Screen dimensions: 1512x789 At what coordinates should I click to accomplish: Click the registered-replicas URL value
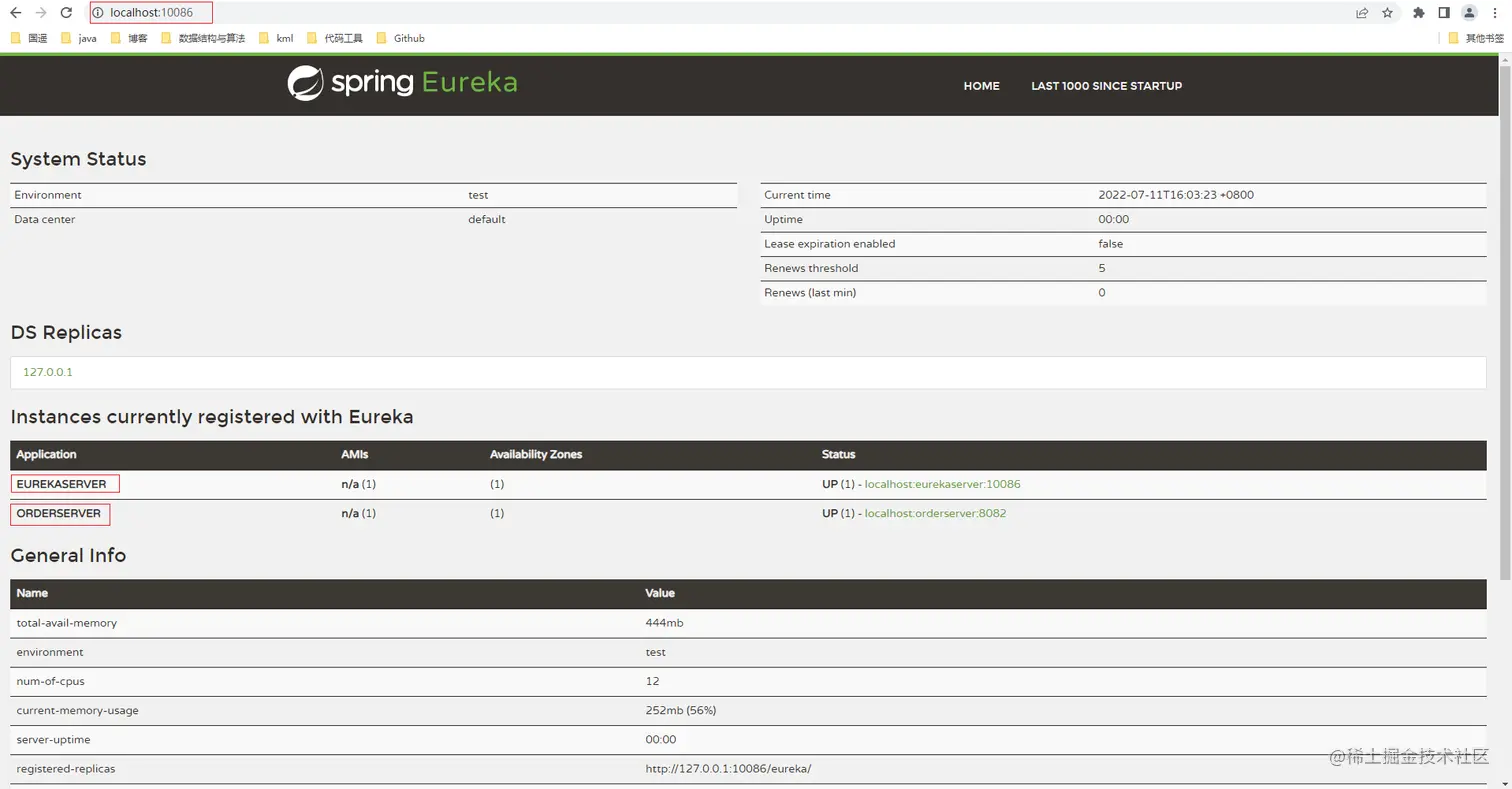[728, 768]
